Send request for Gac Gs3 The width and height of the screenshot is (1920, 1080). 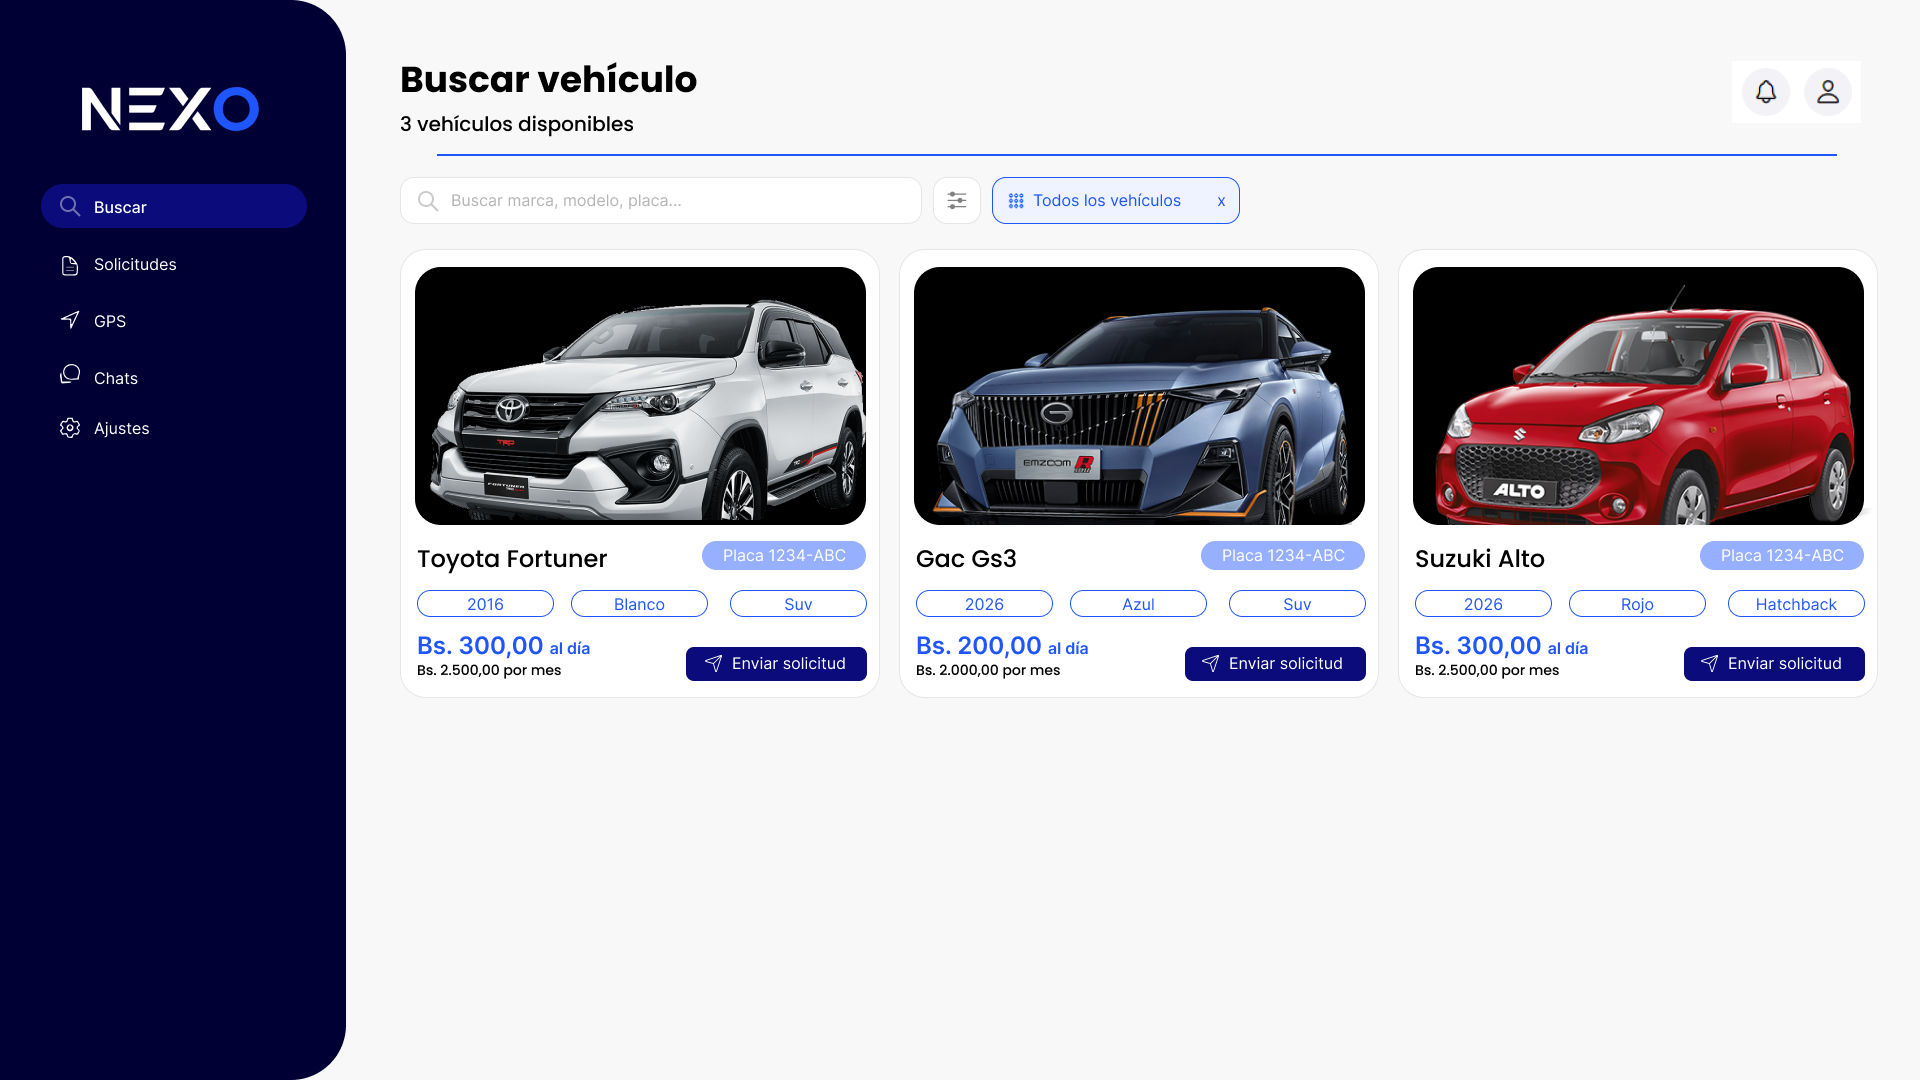(x=1275, y=664)
